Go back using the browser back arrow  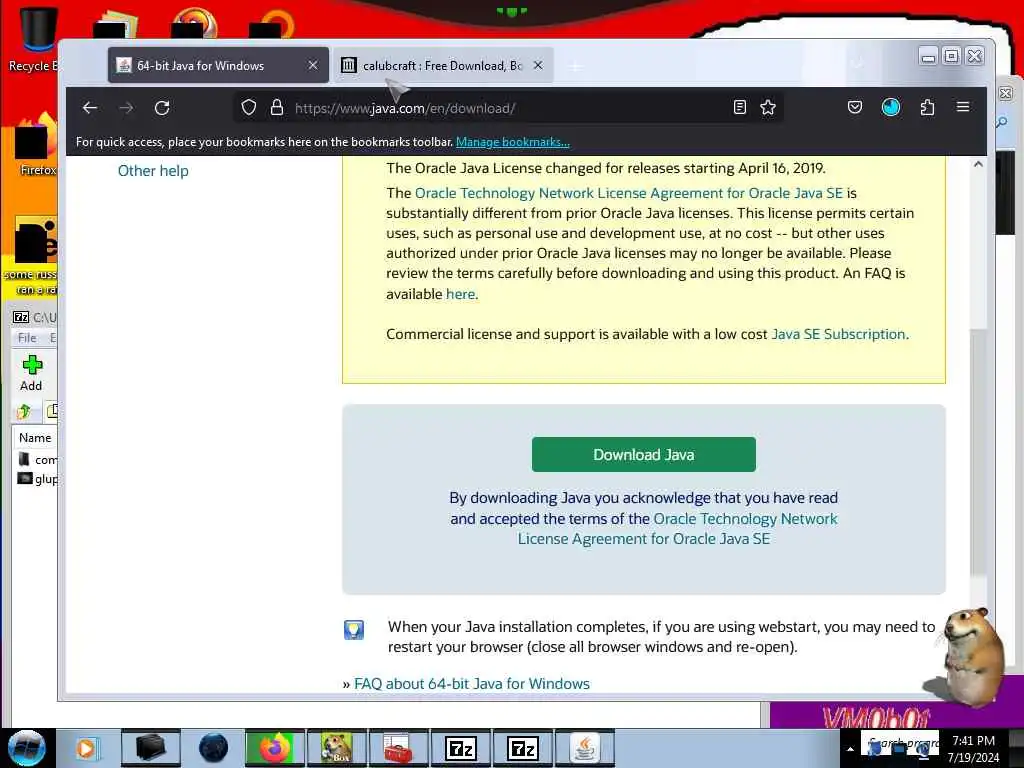[x=90, y=108]
